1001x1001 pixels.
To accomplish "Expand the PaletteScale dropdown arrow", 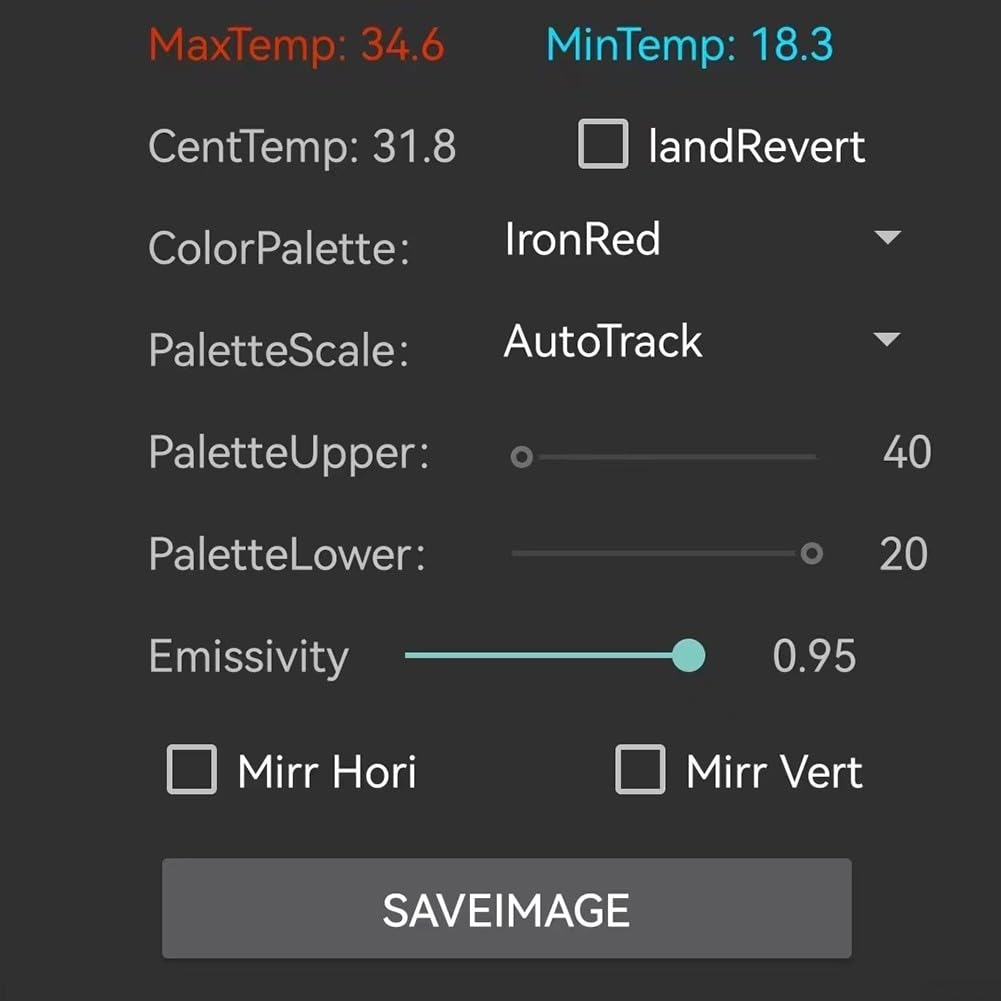I will click(x=887, y=338).
